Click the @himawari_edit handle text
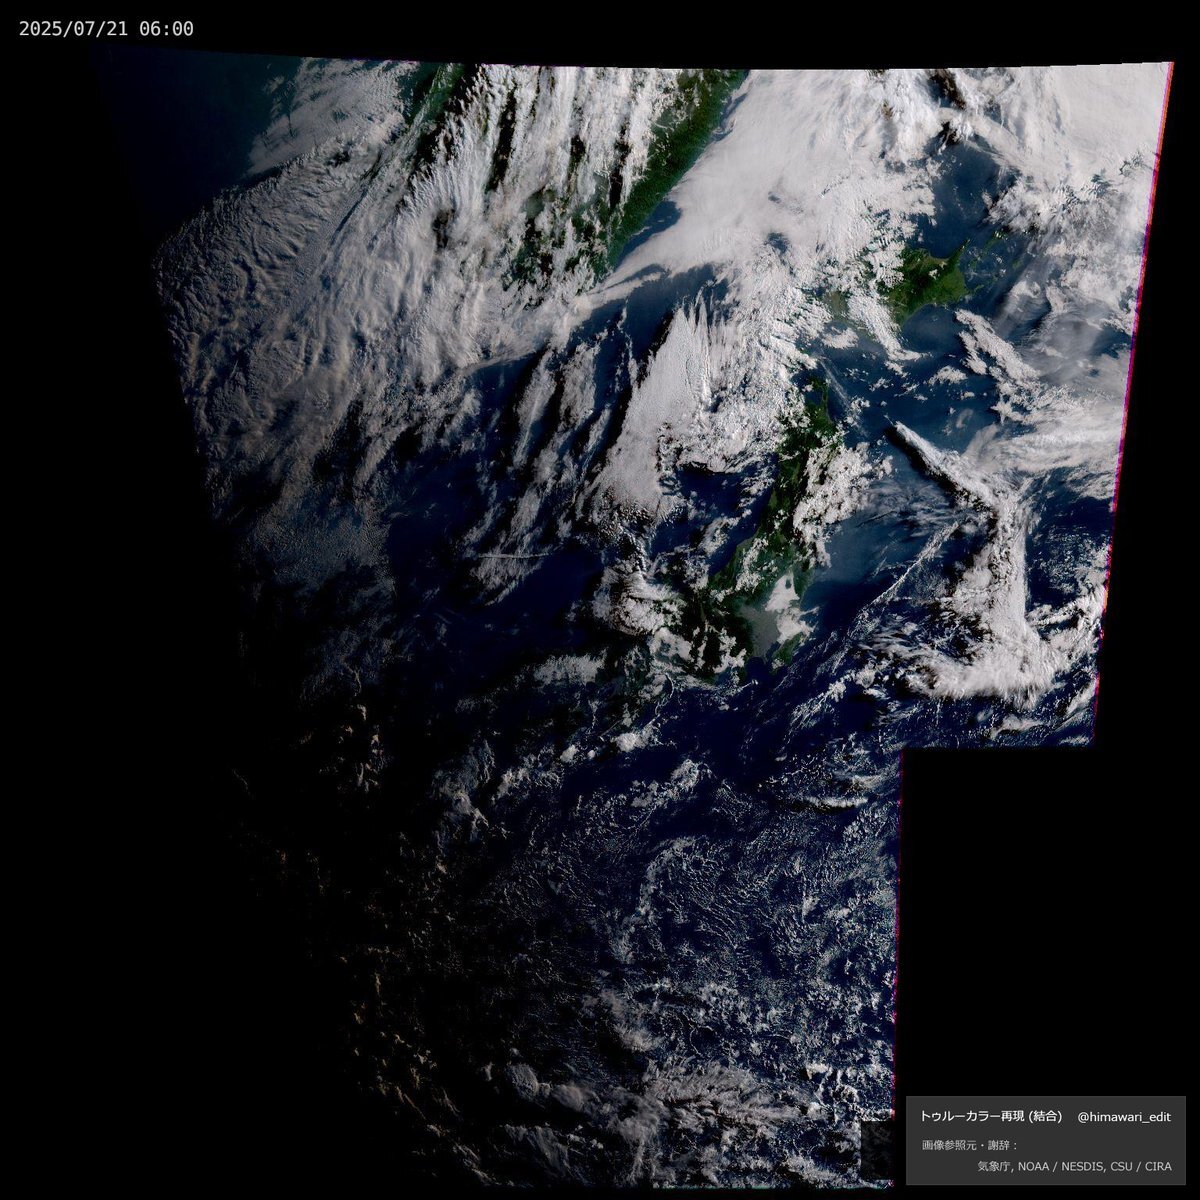 pos(1124,1117)
